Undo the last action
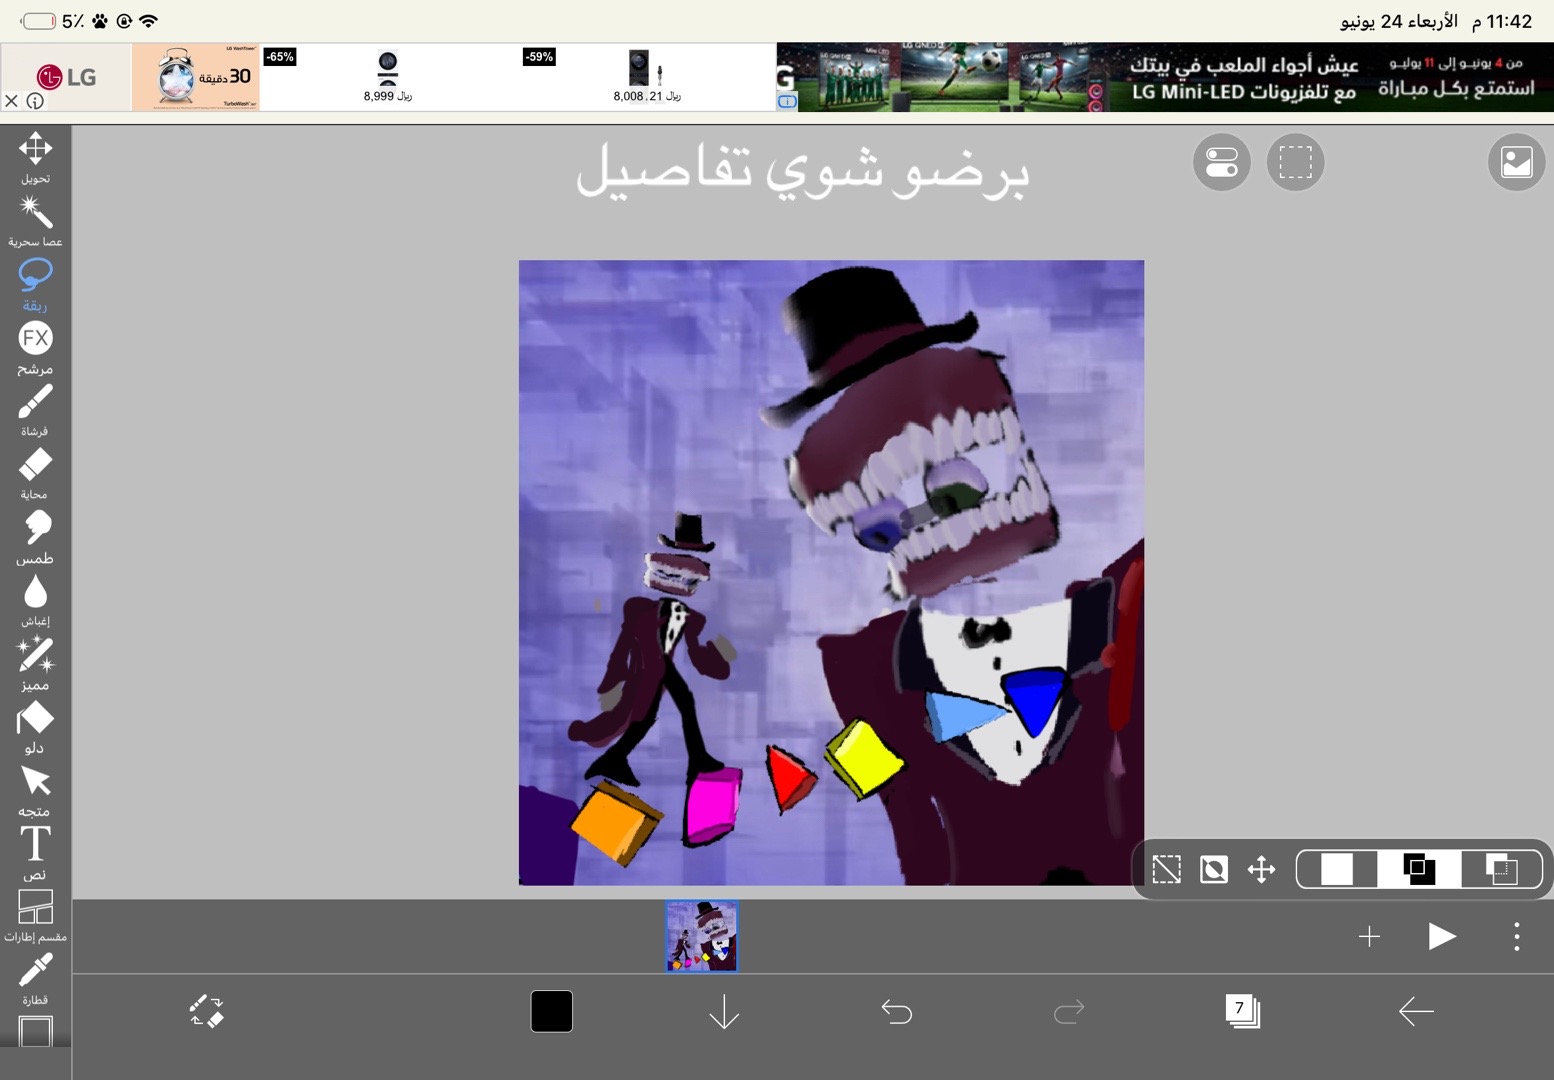1554x1080 pixels. [x=896, y=1012]
